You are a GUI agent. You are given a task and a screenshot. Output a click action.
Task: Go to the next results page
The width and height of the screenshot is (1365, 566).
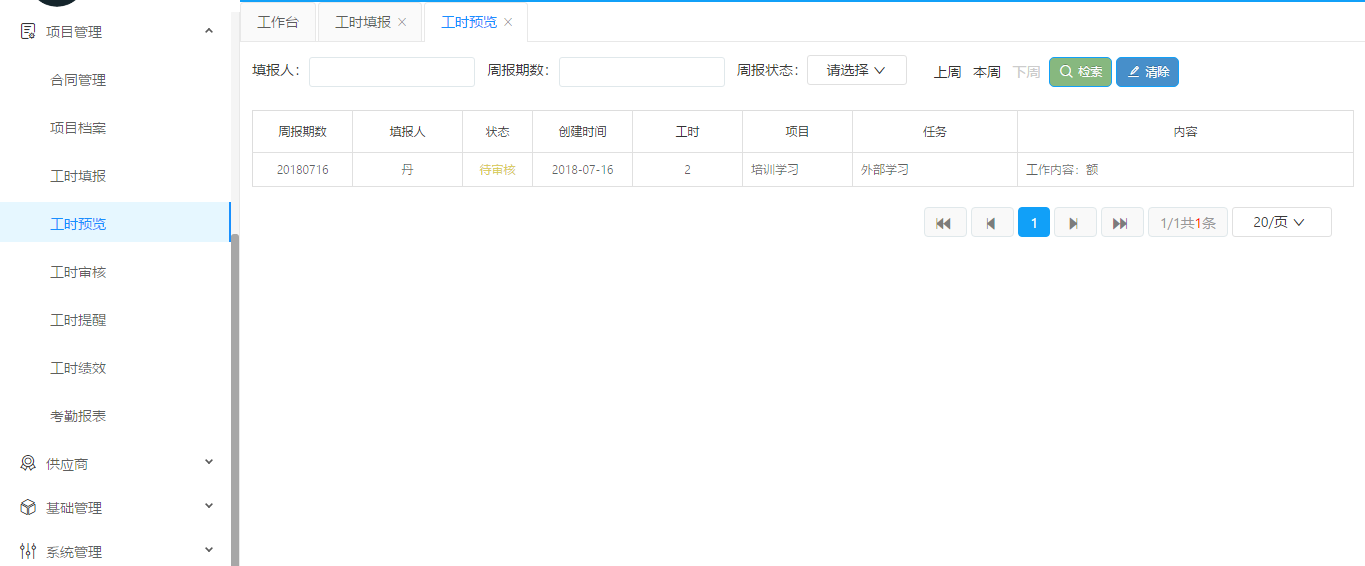[1075, 222]
